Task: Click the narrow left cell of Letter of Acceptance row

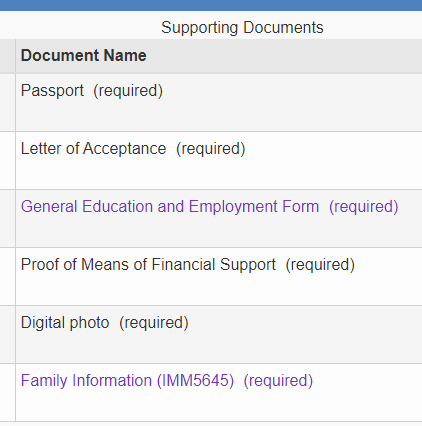Action: [x=7, y=161]
